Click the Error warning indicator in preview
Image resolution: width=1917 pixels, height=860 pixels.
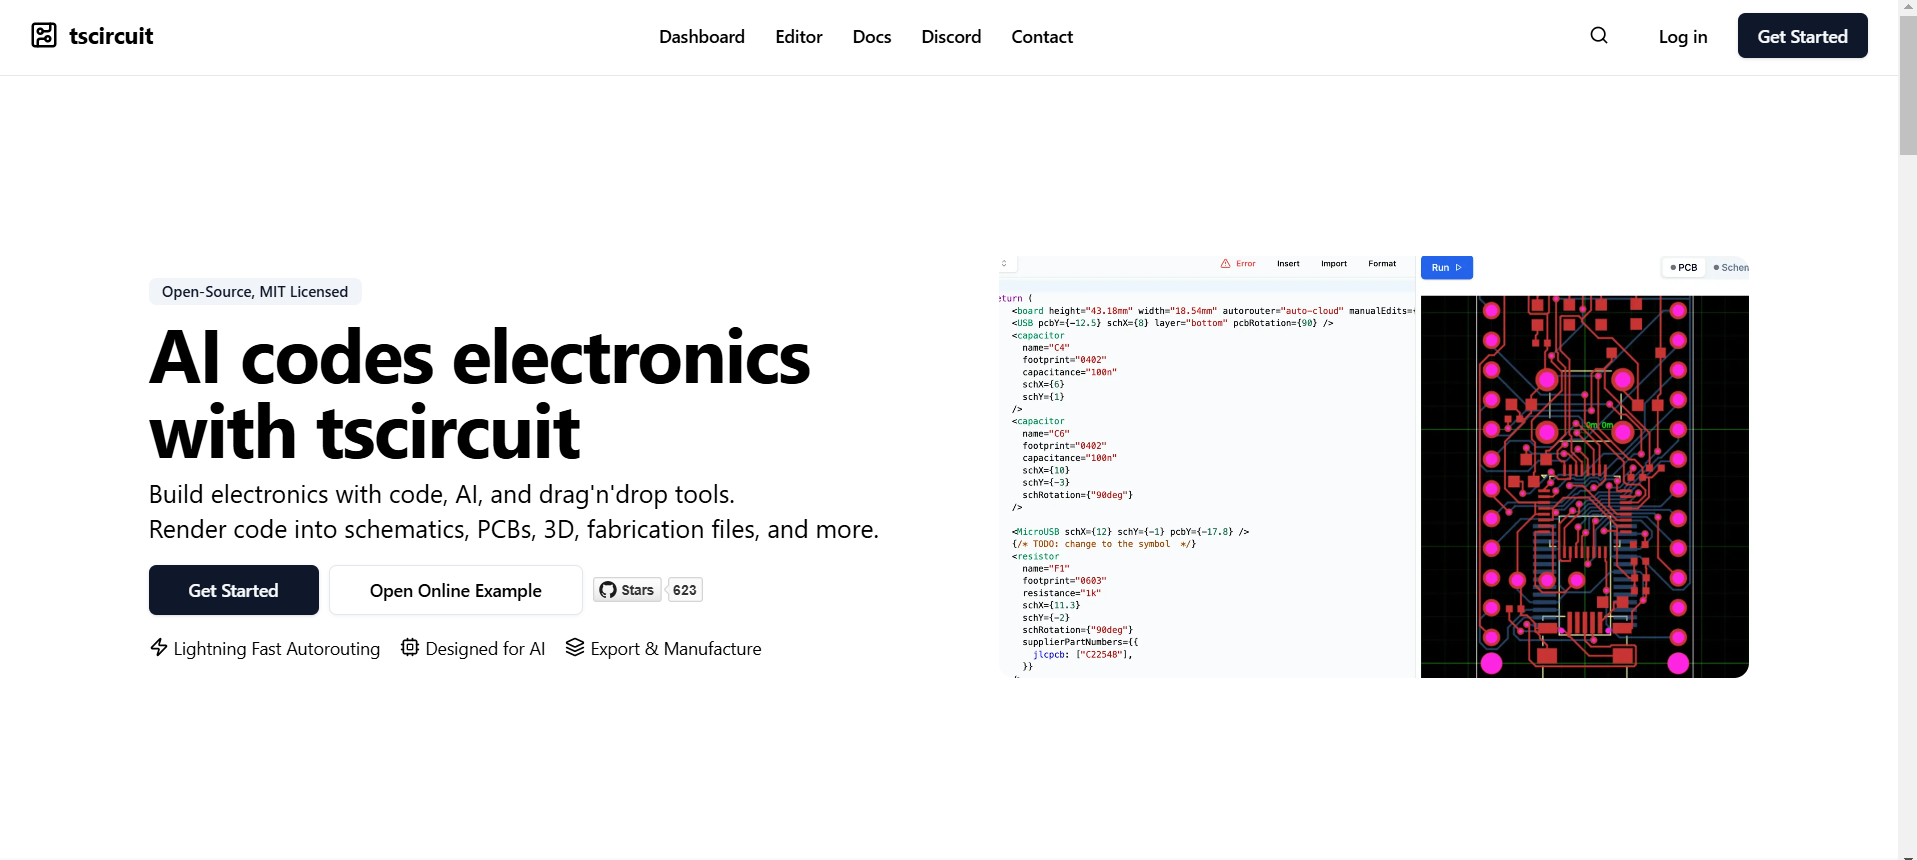[x=1238, y=264]
